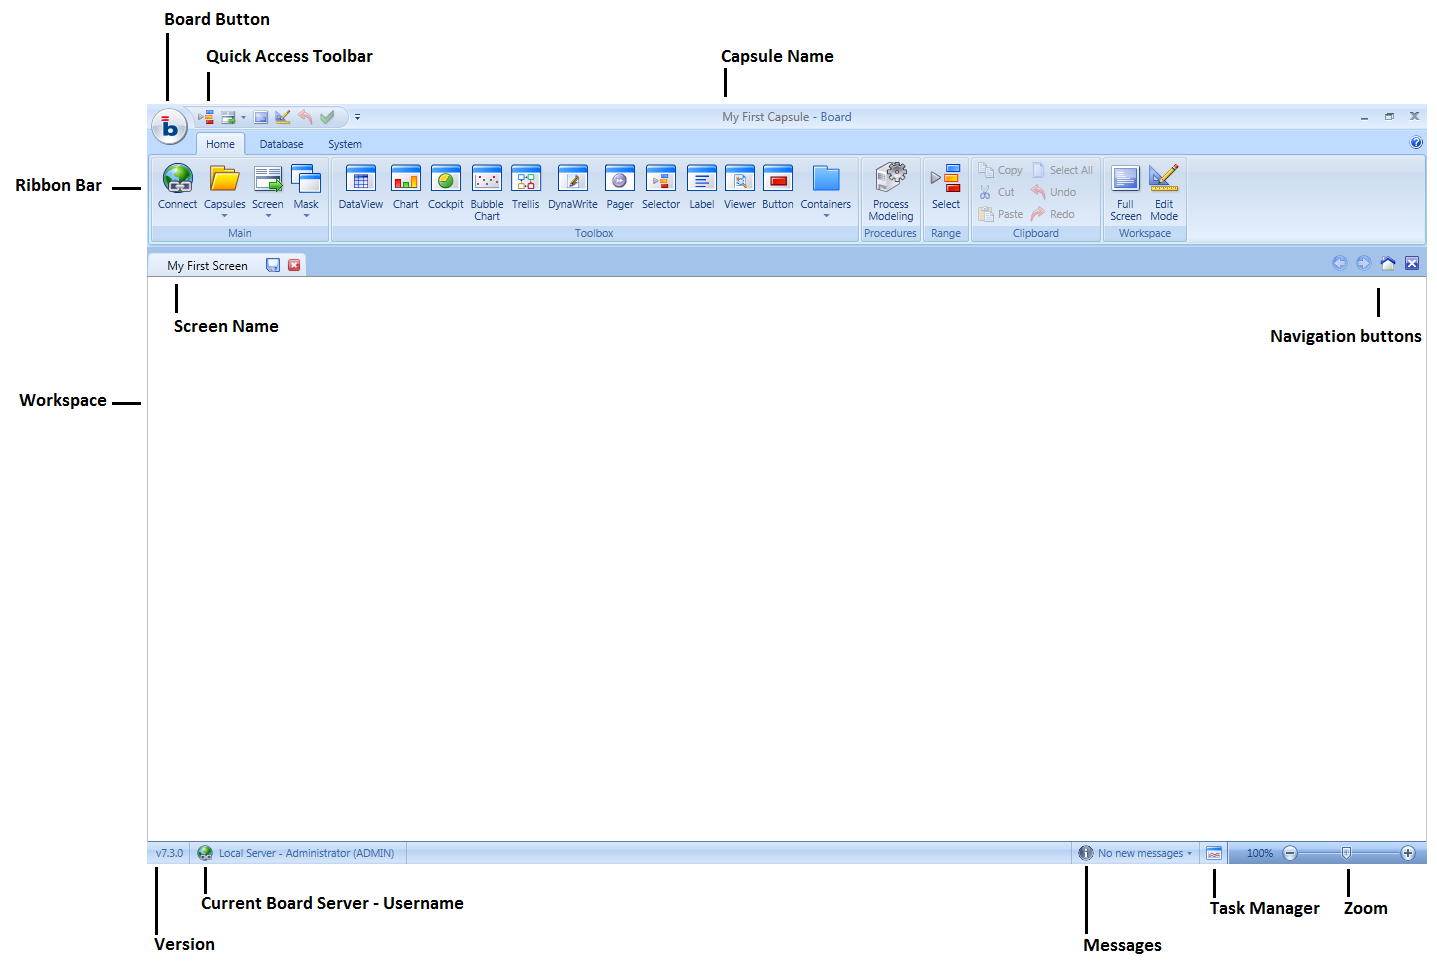
Task: Switch to the Database ribbon tab
Action: click(281, 144)
